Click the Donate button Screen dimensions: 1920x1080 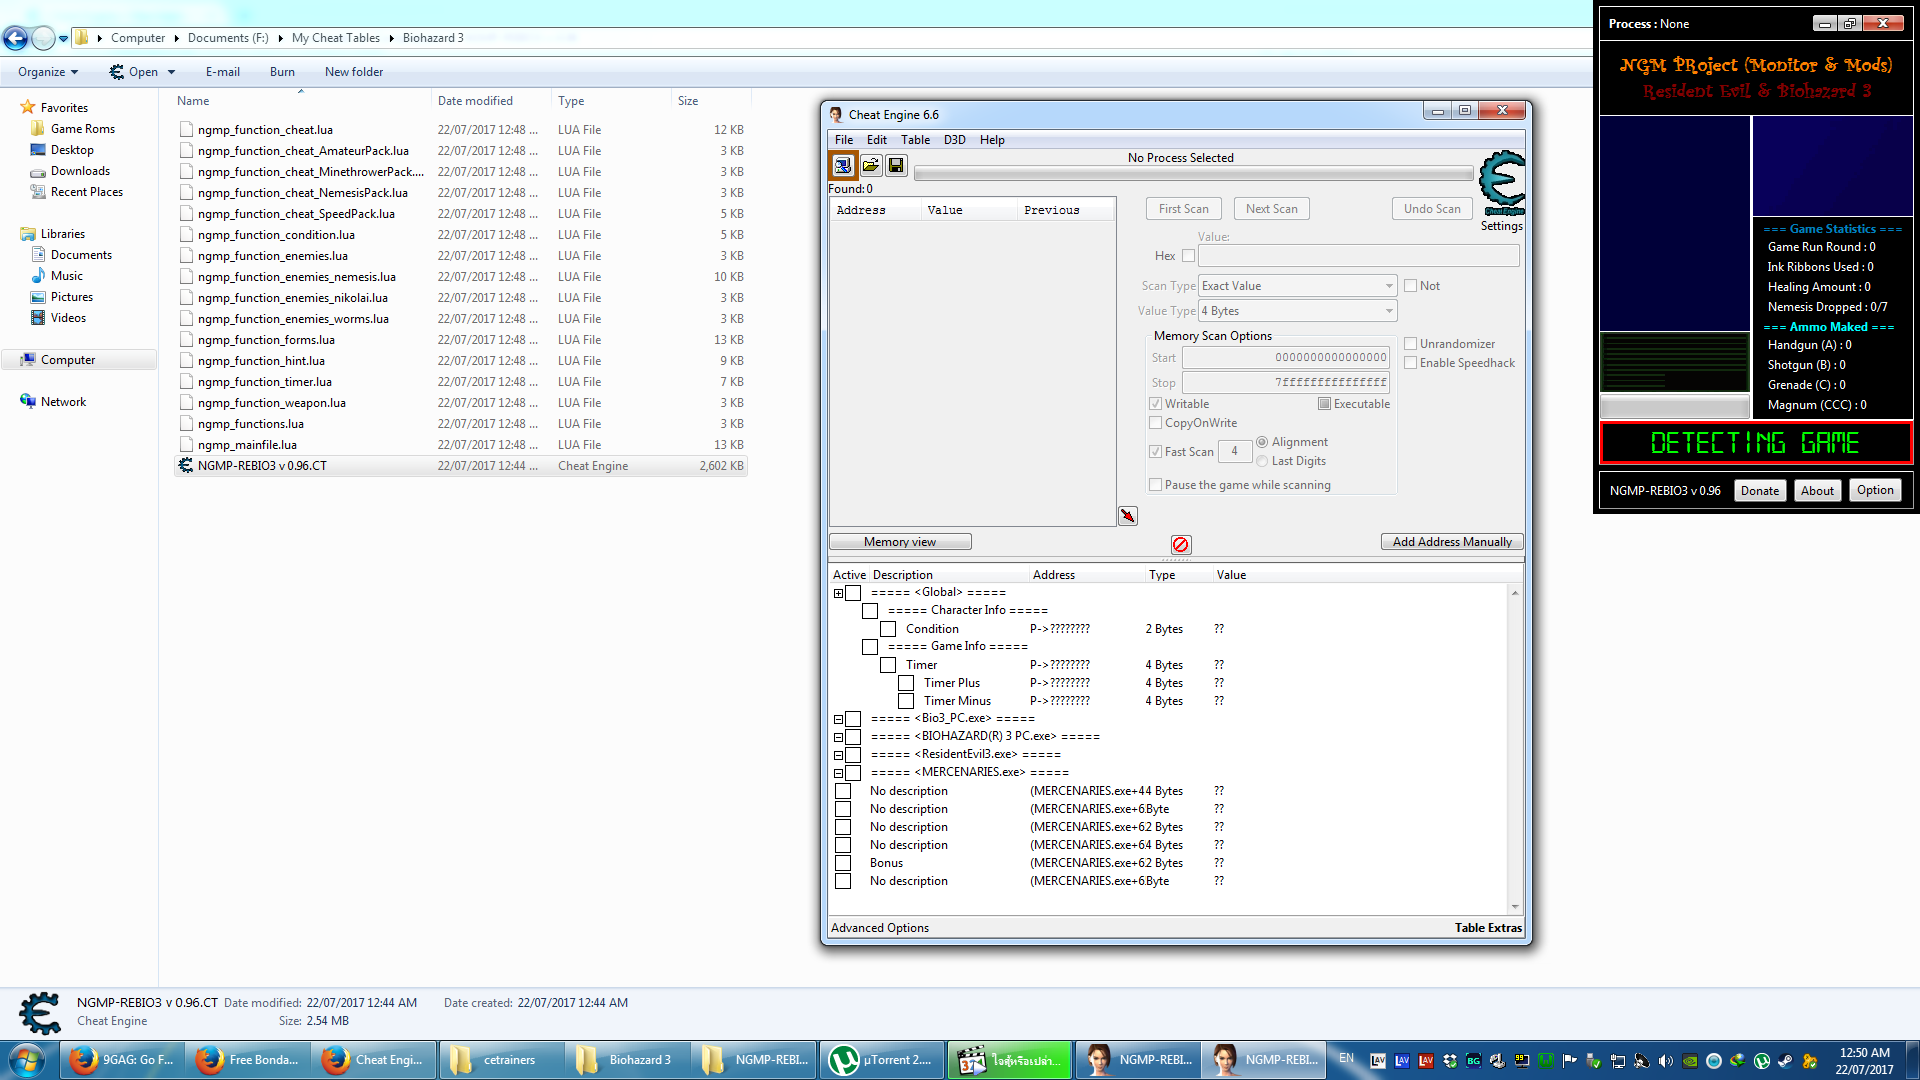coord(1759,490)
